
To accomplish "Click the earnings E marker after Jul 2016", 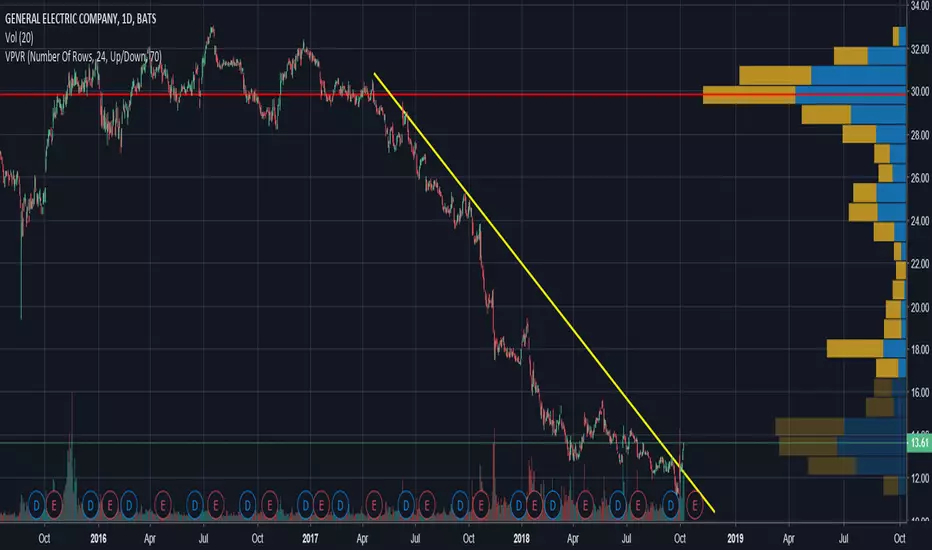I will [x=215, y=506].
